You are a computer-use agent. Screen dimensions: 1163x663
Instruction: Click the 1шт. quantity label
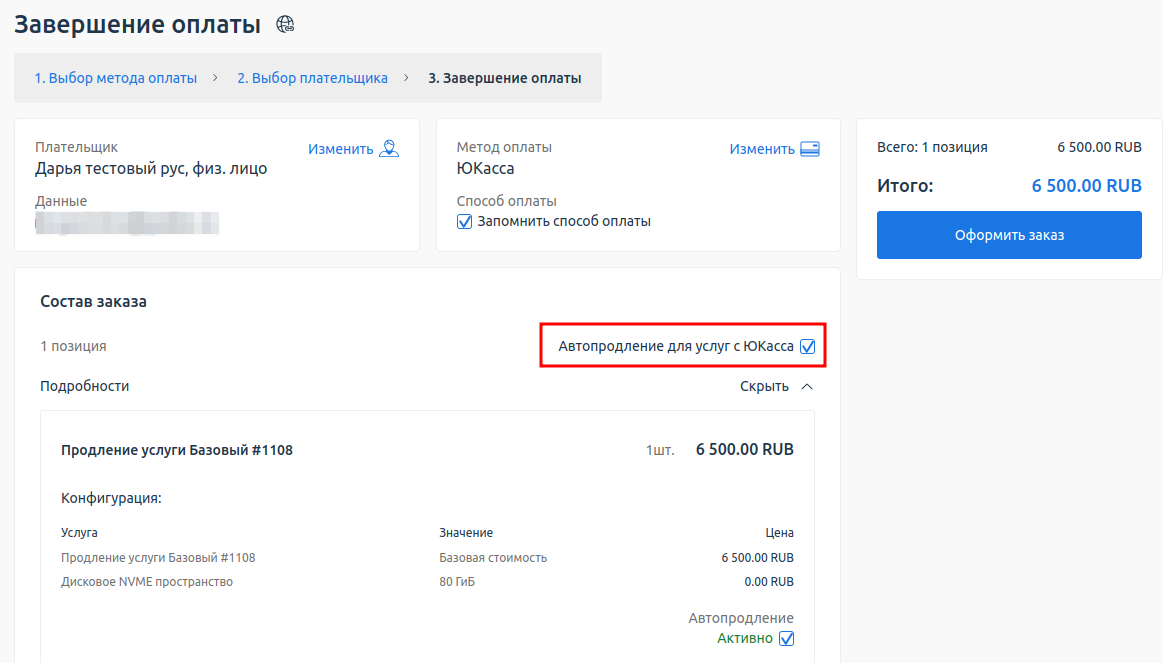click(x=660, y=450)
